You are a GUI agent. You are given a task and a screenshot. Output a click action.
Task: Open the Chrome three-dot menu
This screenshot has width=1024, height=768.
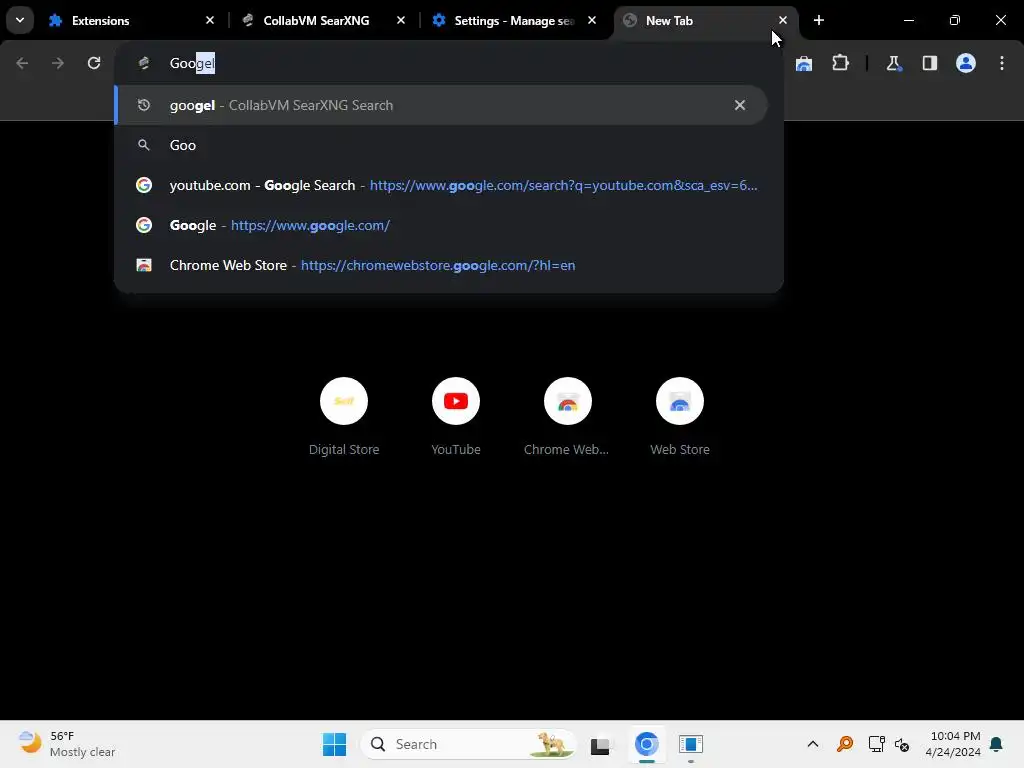click(1001, 63)
